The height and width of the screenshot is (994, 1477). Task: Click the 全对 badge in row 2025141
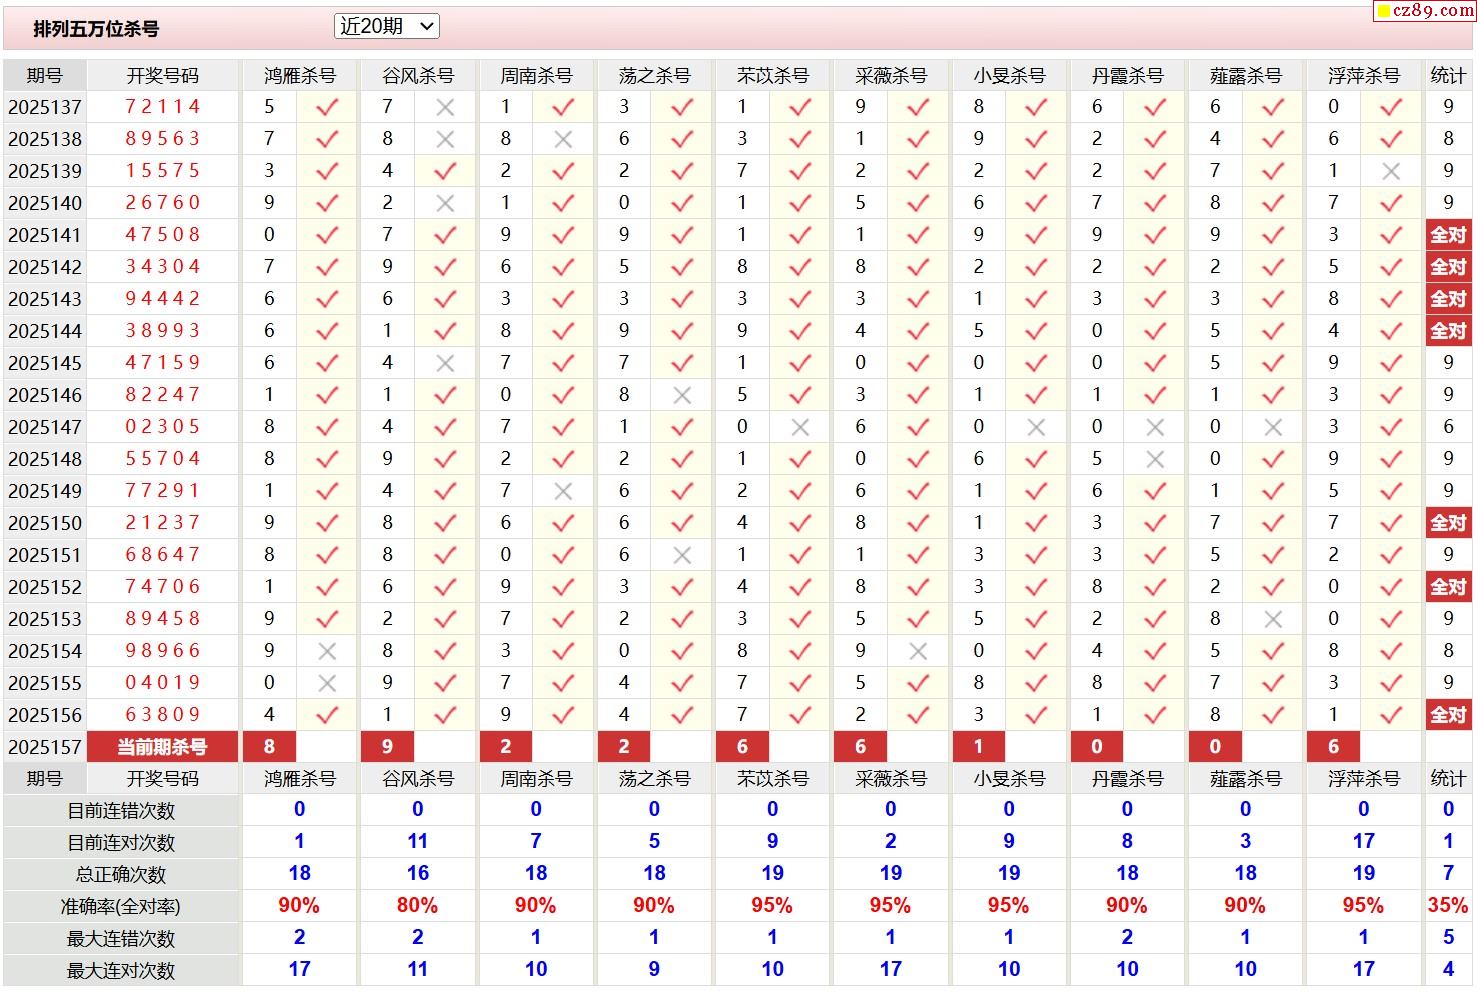tap(1448, 235)
